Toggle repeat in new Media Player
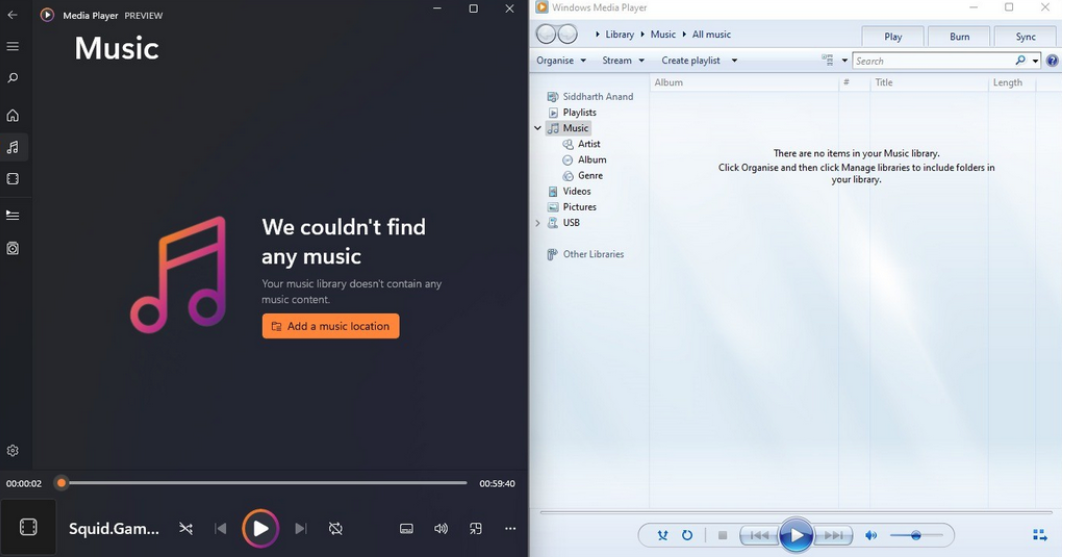The height and width of the screenshot is (557, 1067). tap(335, 528)
